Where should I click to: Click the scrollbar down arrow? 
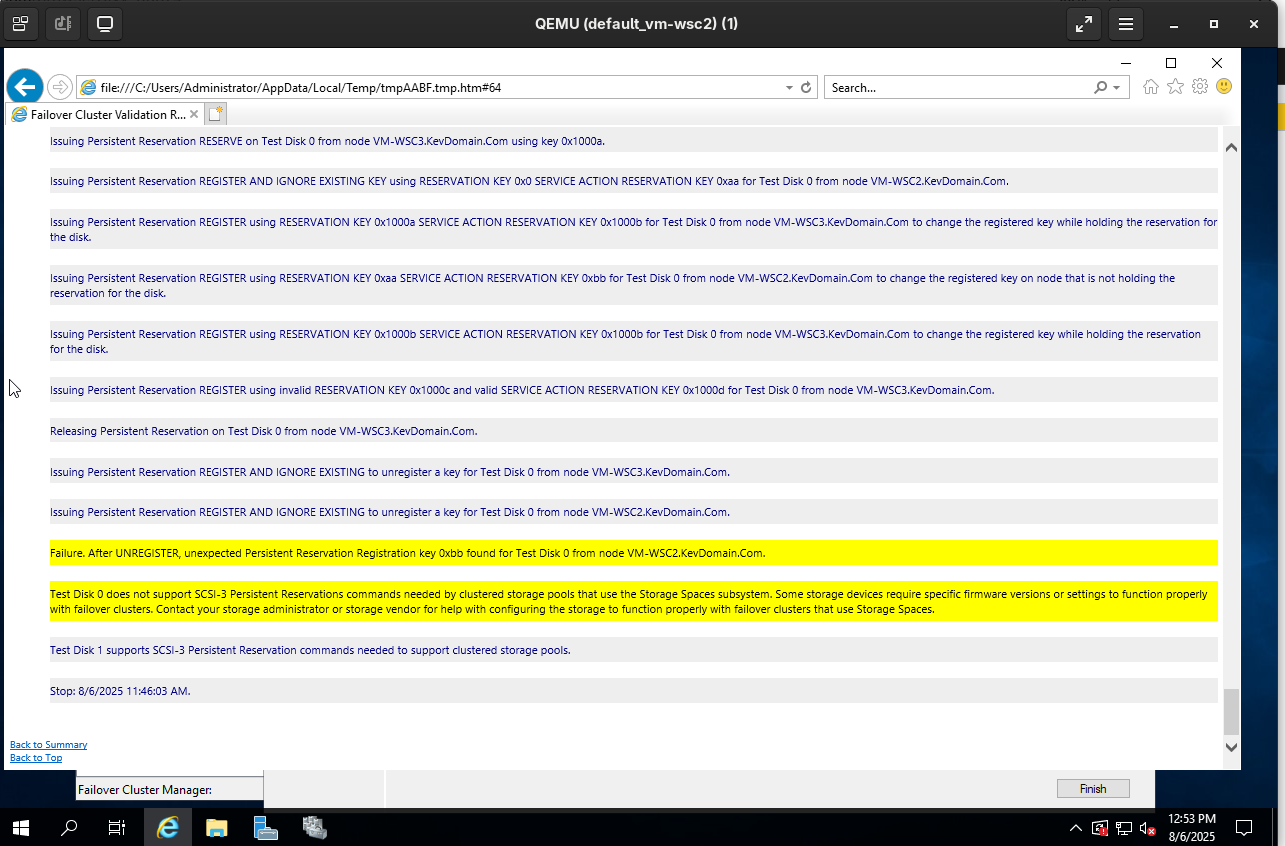[x=1231, y=747]
